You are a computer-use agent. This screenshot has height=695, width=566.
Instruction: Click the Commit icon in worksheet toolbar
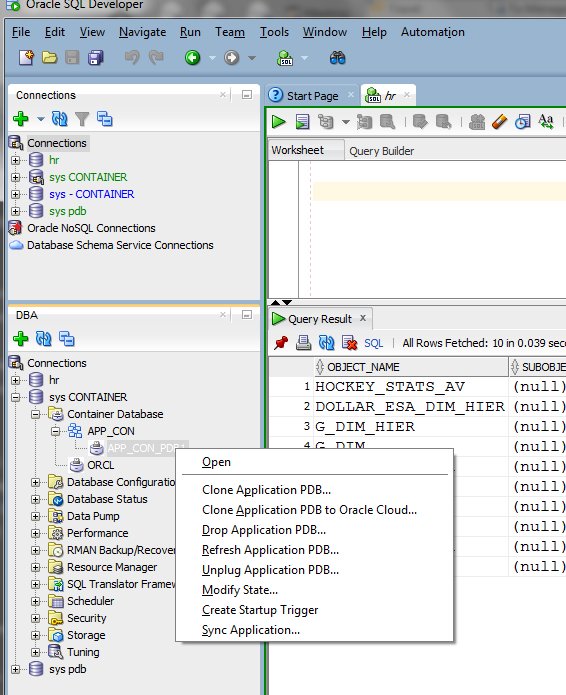[420, 121]
